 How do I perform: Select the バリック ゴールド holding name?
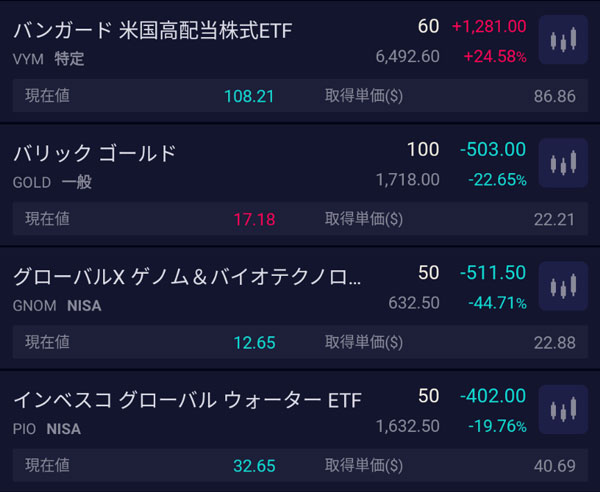coord(95,153)
